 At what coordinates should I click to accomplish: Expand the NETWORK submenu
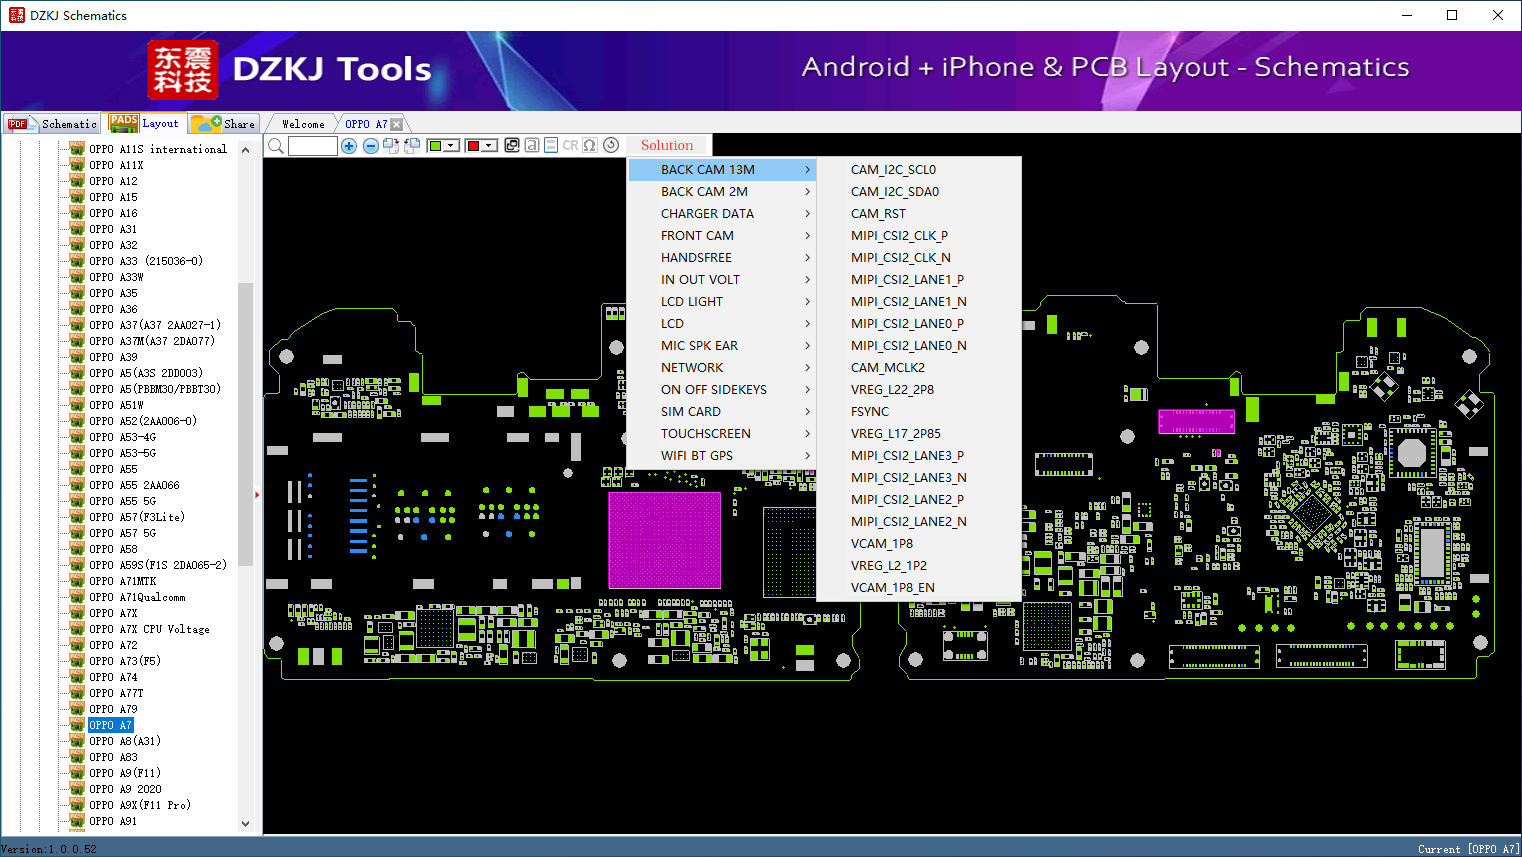click(722, 368)
